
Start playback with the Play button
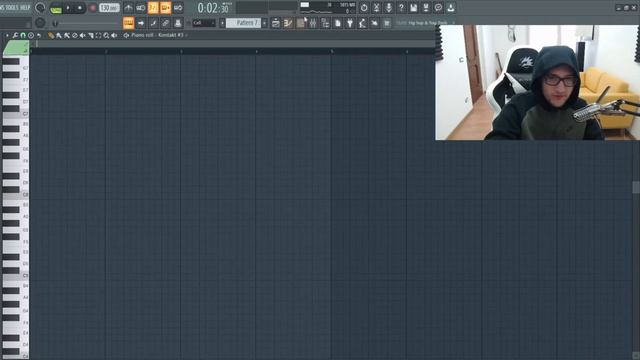click(x=68, y=8)
